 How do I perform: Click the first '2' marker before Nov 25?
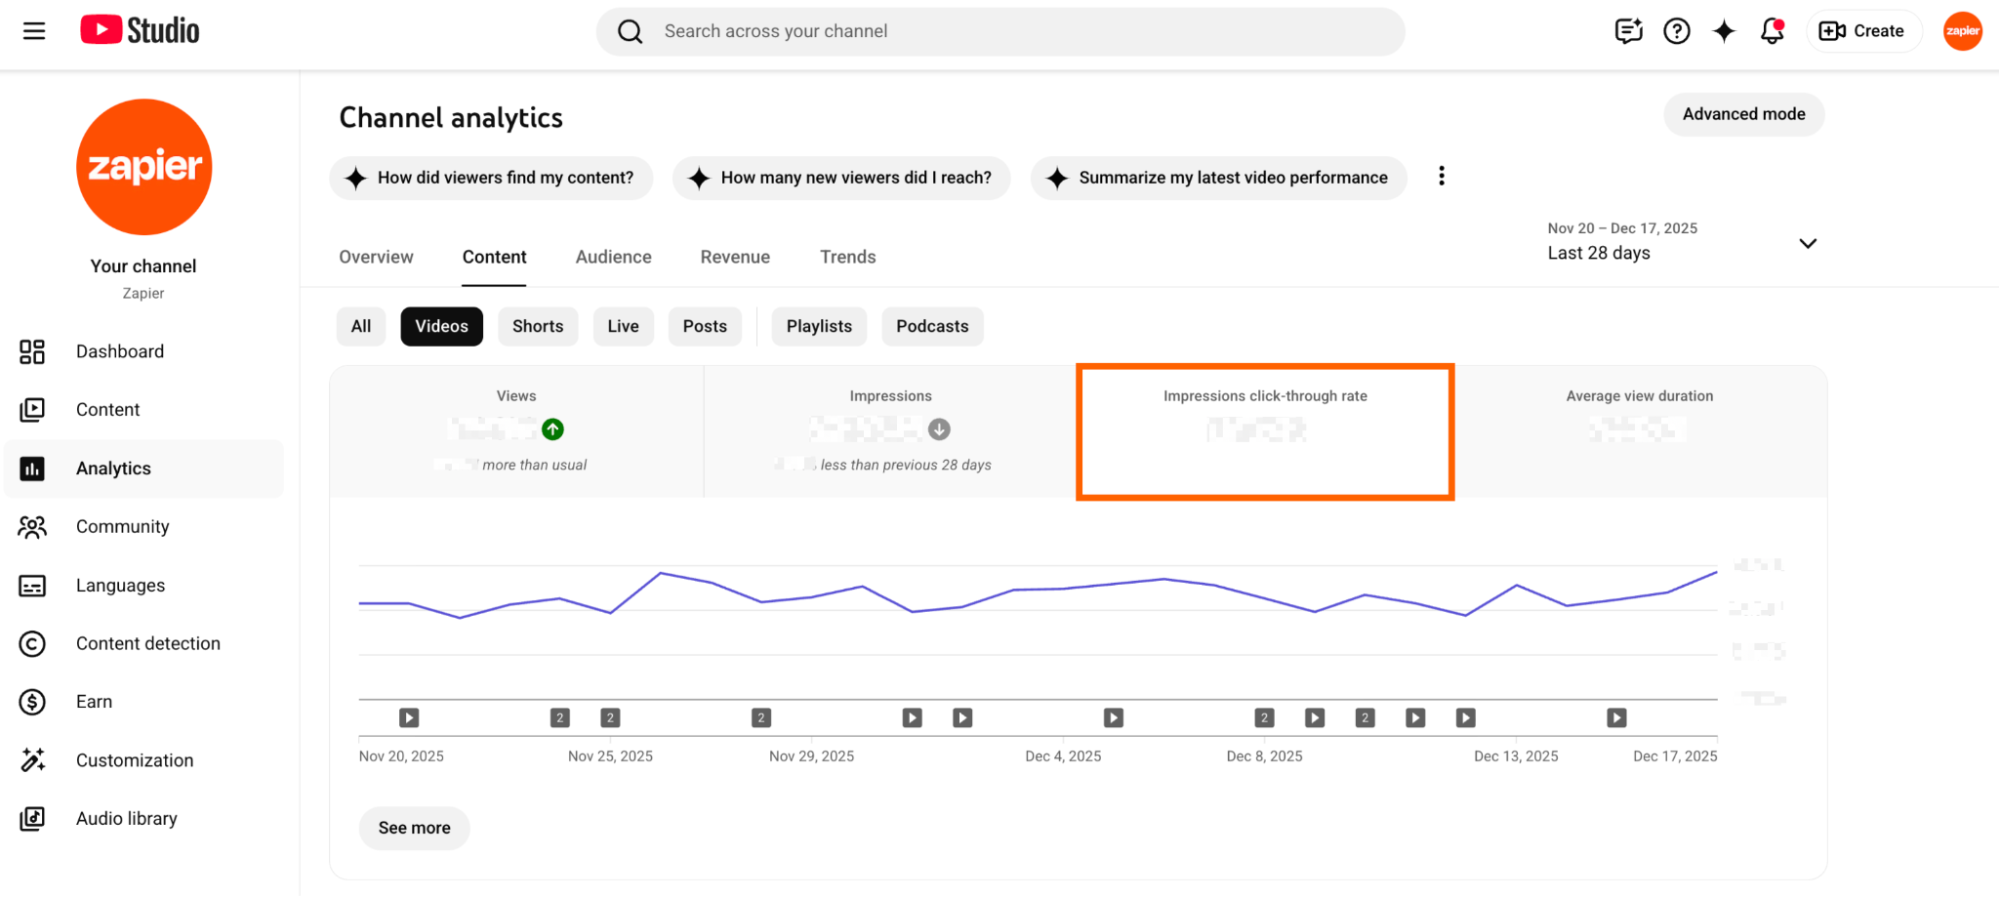[x=560, y=717]
